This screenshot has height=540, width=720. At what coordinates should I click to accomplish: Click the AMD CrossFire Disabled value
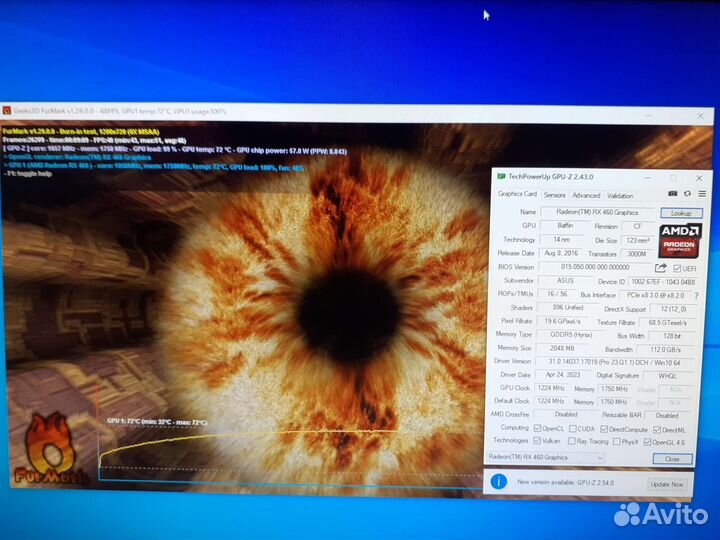pos(566,414)
